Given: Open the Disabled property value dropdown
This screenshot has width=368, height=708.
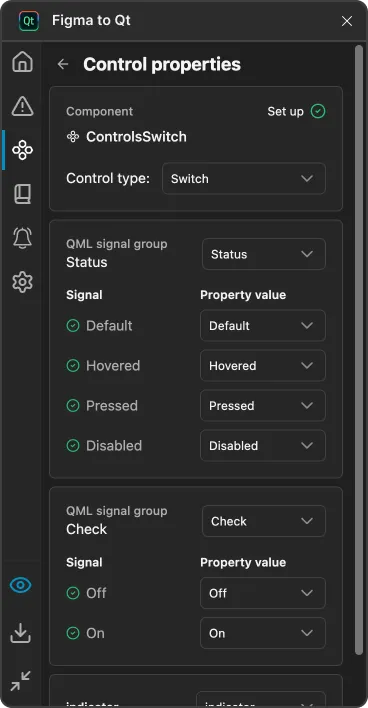Looking at the screenshot, I should coord(263,446).
